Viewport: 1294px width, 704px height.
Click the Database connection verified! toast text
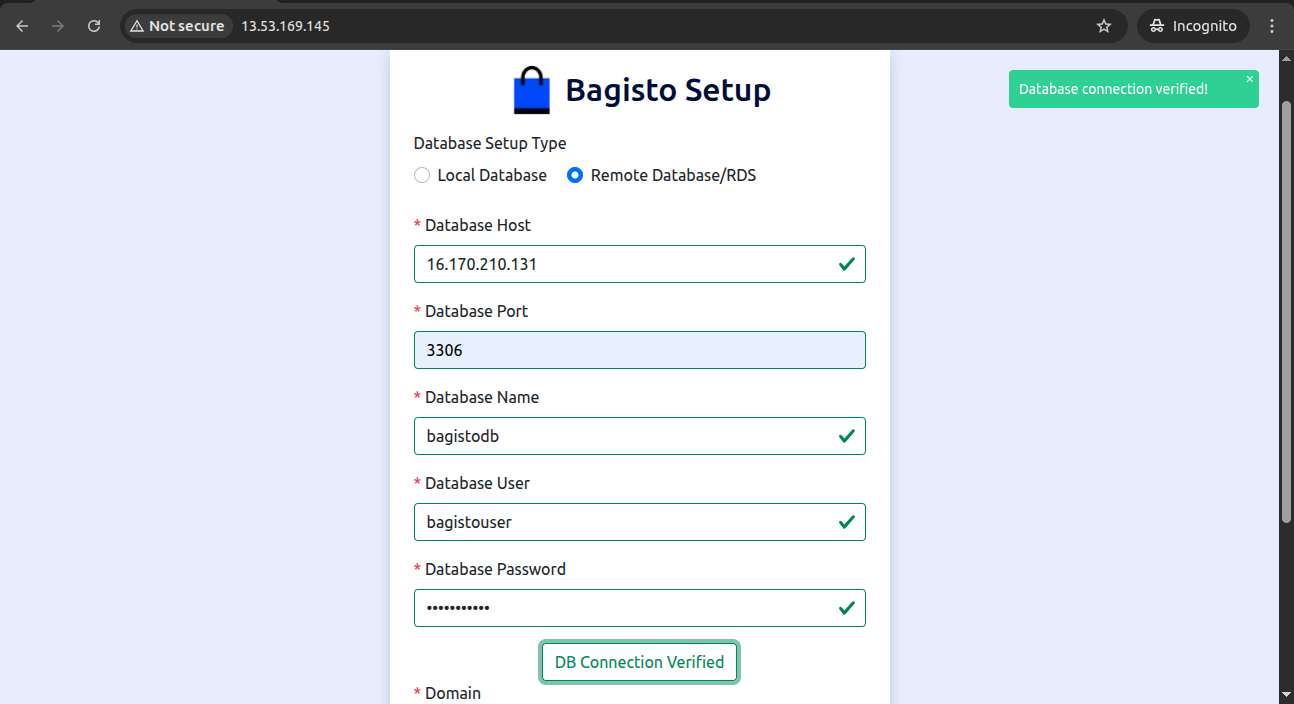1113,89
